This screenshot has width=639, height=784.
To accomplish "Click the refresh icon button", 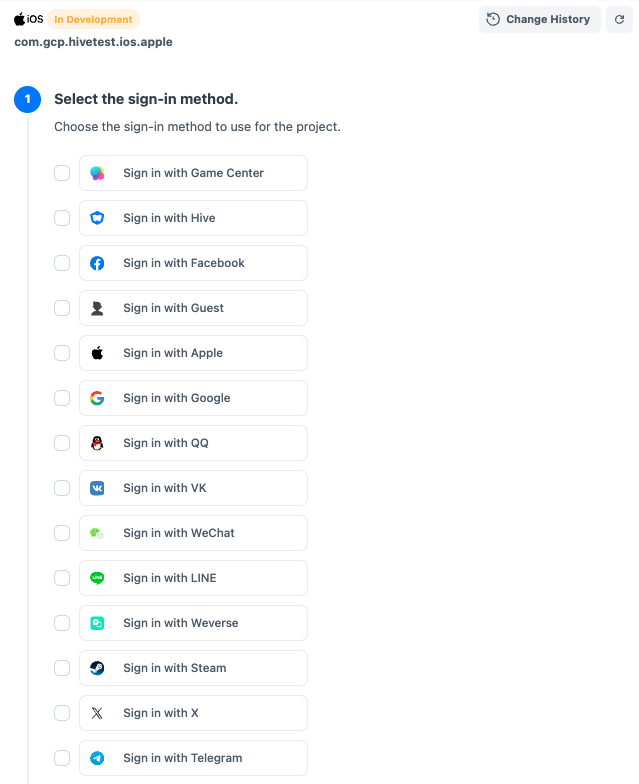I will [619, 19].
